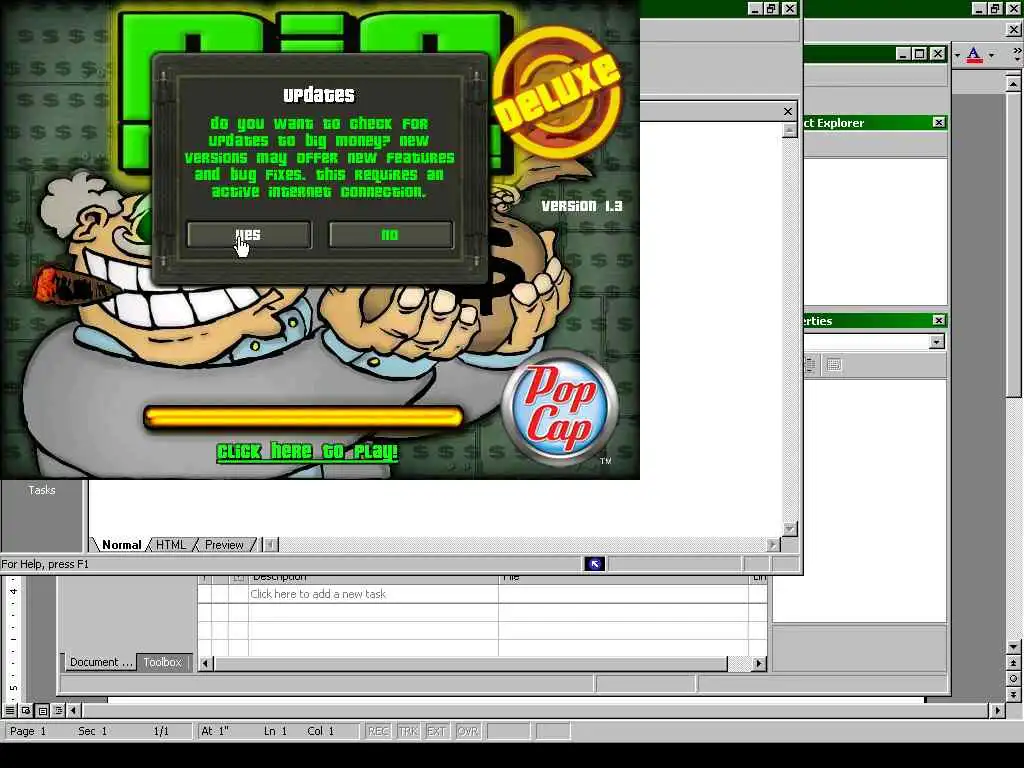This screenshot has height=768, width=1024.
Task: Switch to the Preview tab in FrontPage
Action: (x=224, y=545)
